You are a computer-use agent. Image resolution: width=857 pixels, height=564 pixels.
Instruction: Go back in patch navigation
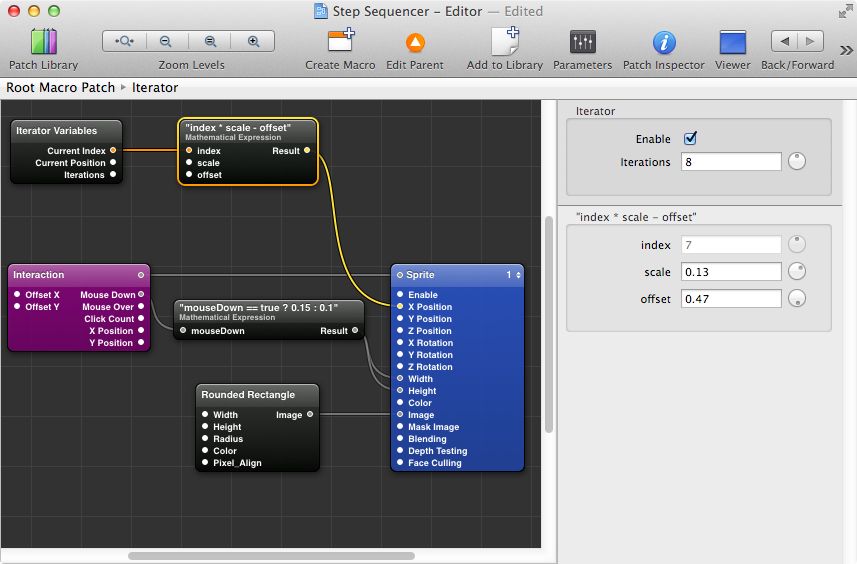(784, 41)
